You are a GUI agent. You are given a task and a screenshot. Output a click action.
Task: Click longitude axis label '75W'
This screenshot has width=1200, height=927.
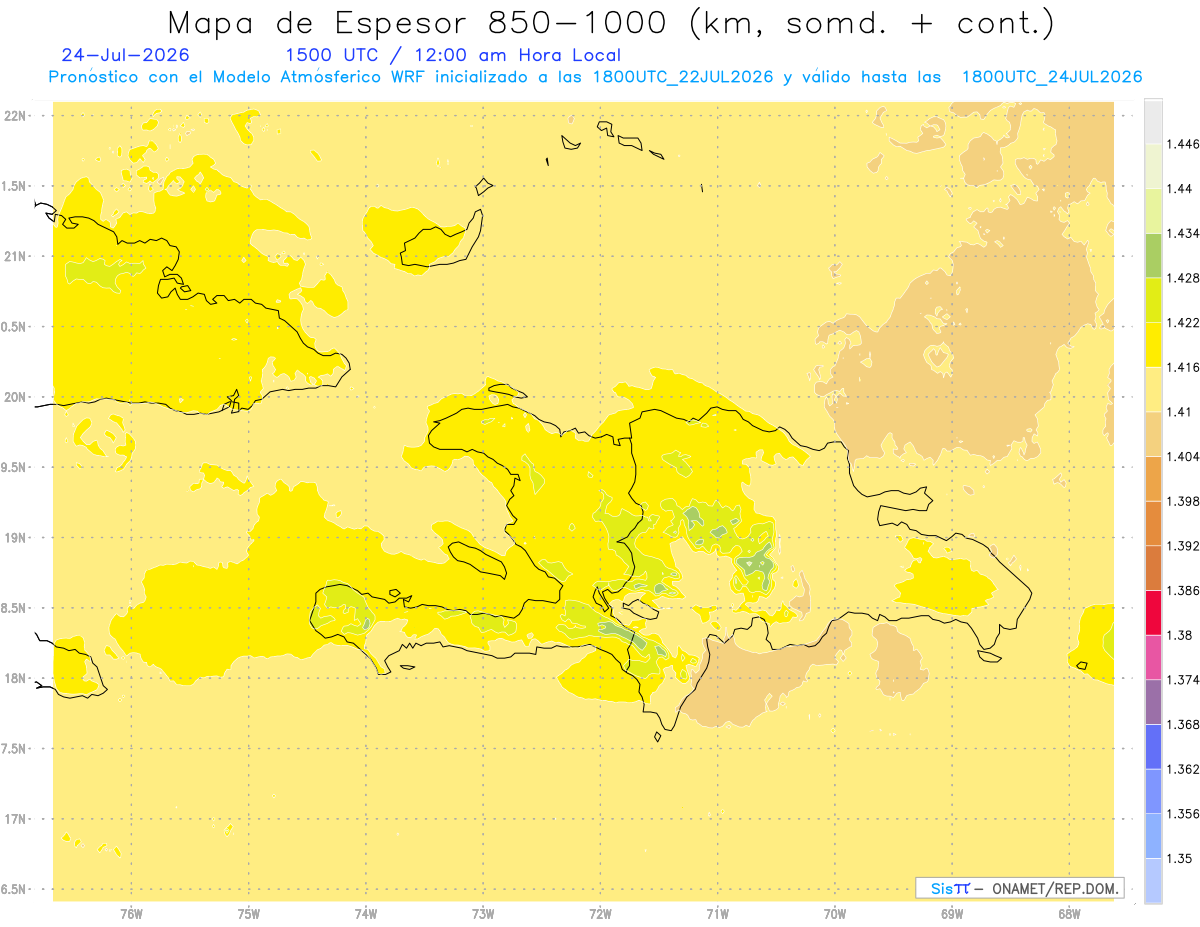coord(249,913)
